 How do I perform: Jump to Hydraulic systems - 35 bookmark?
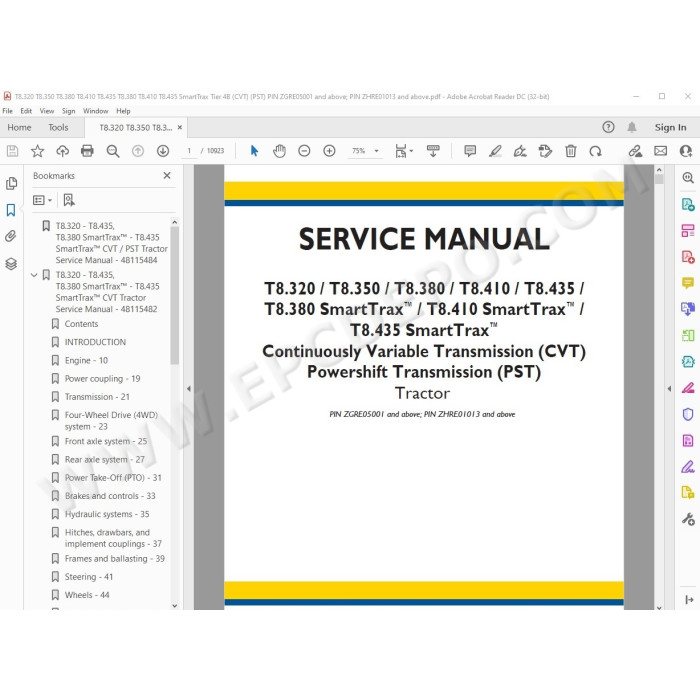click(107, 514)
